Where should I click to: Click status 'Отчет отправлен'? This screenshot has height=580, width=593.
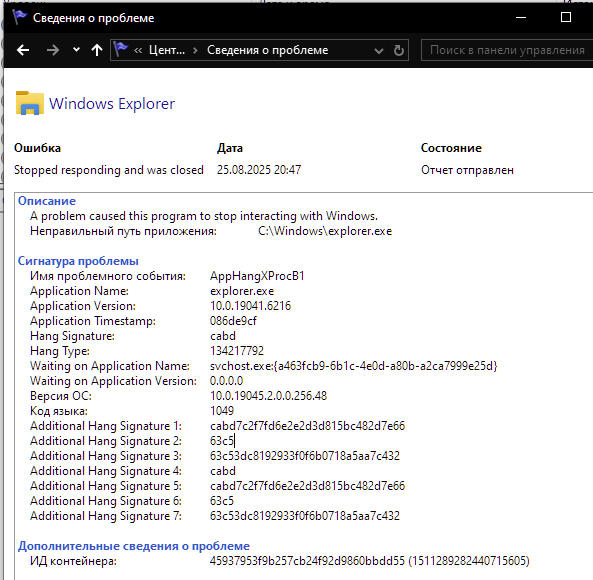click(467, 170)
